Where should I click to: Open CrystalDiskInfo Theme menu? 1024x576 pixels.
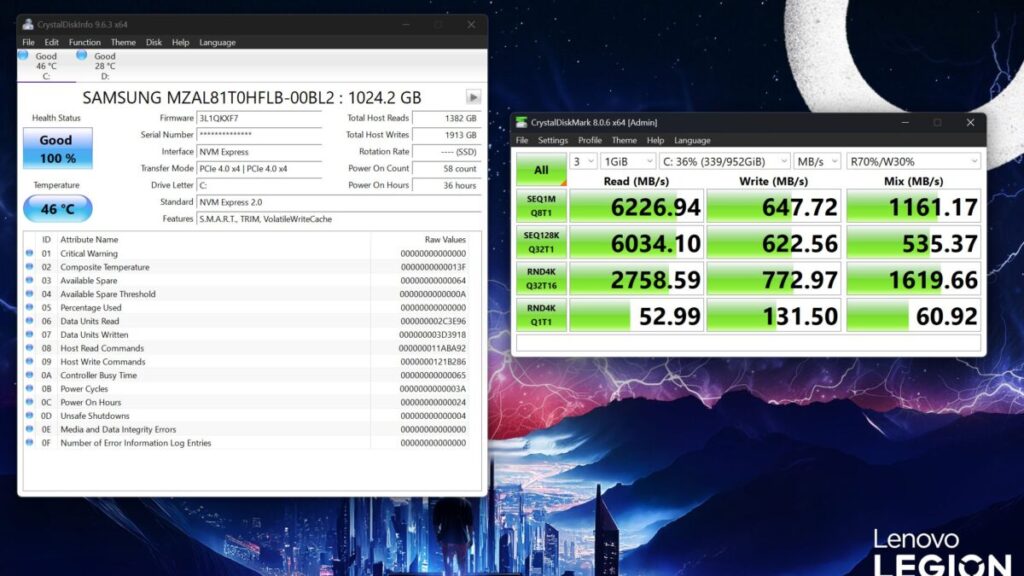123,42
